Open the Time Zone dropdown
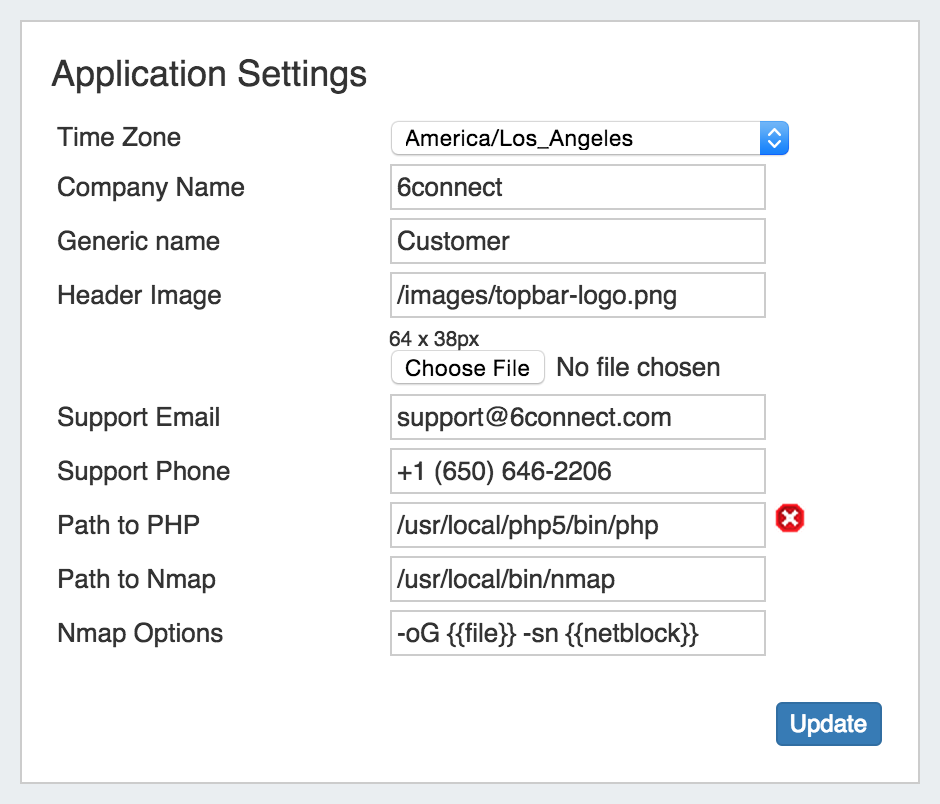Screen dimensions: 940x804 point(589,138)
